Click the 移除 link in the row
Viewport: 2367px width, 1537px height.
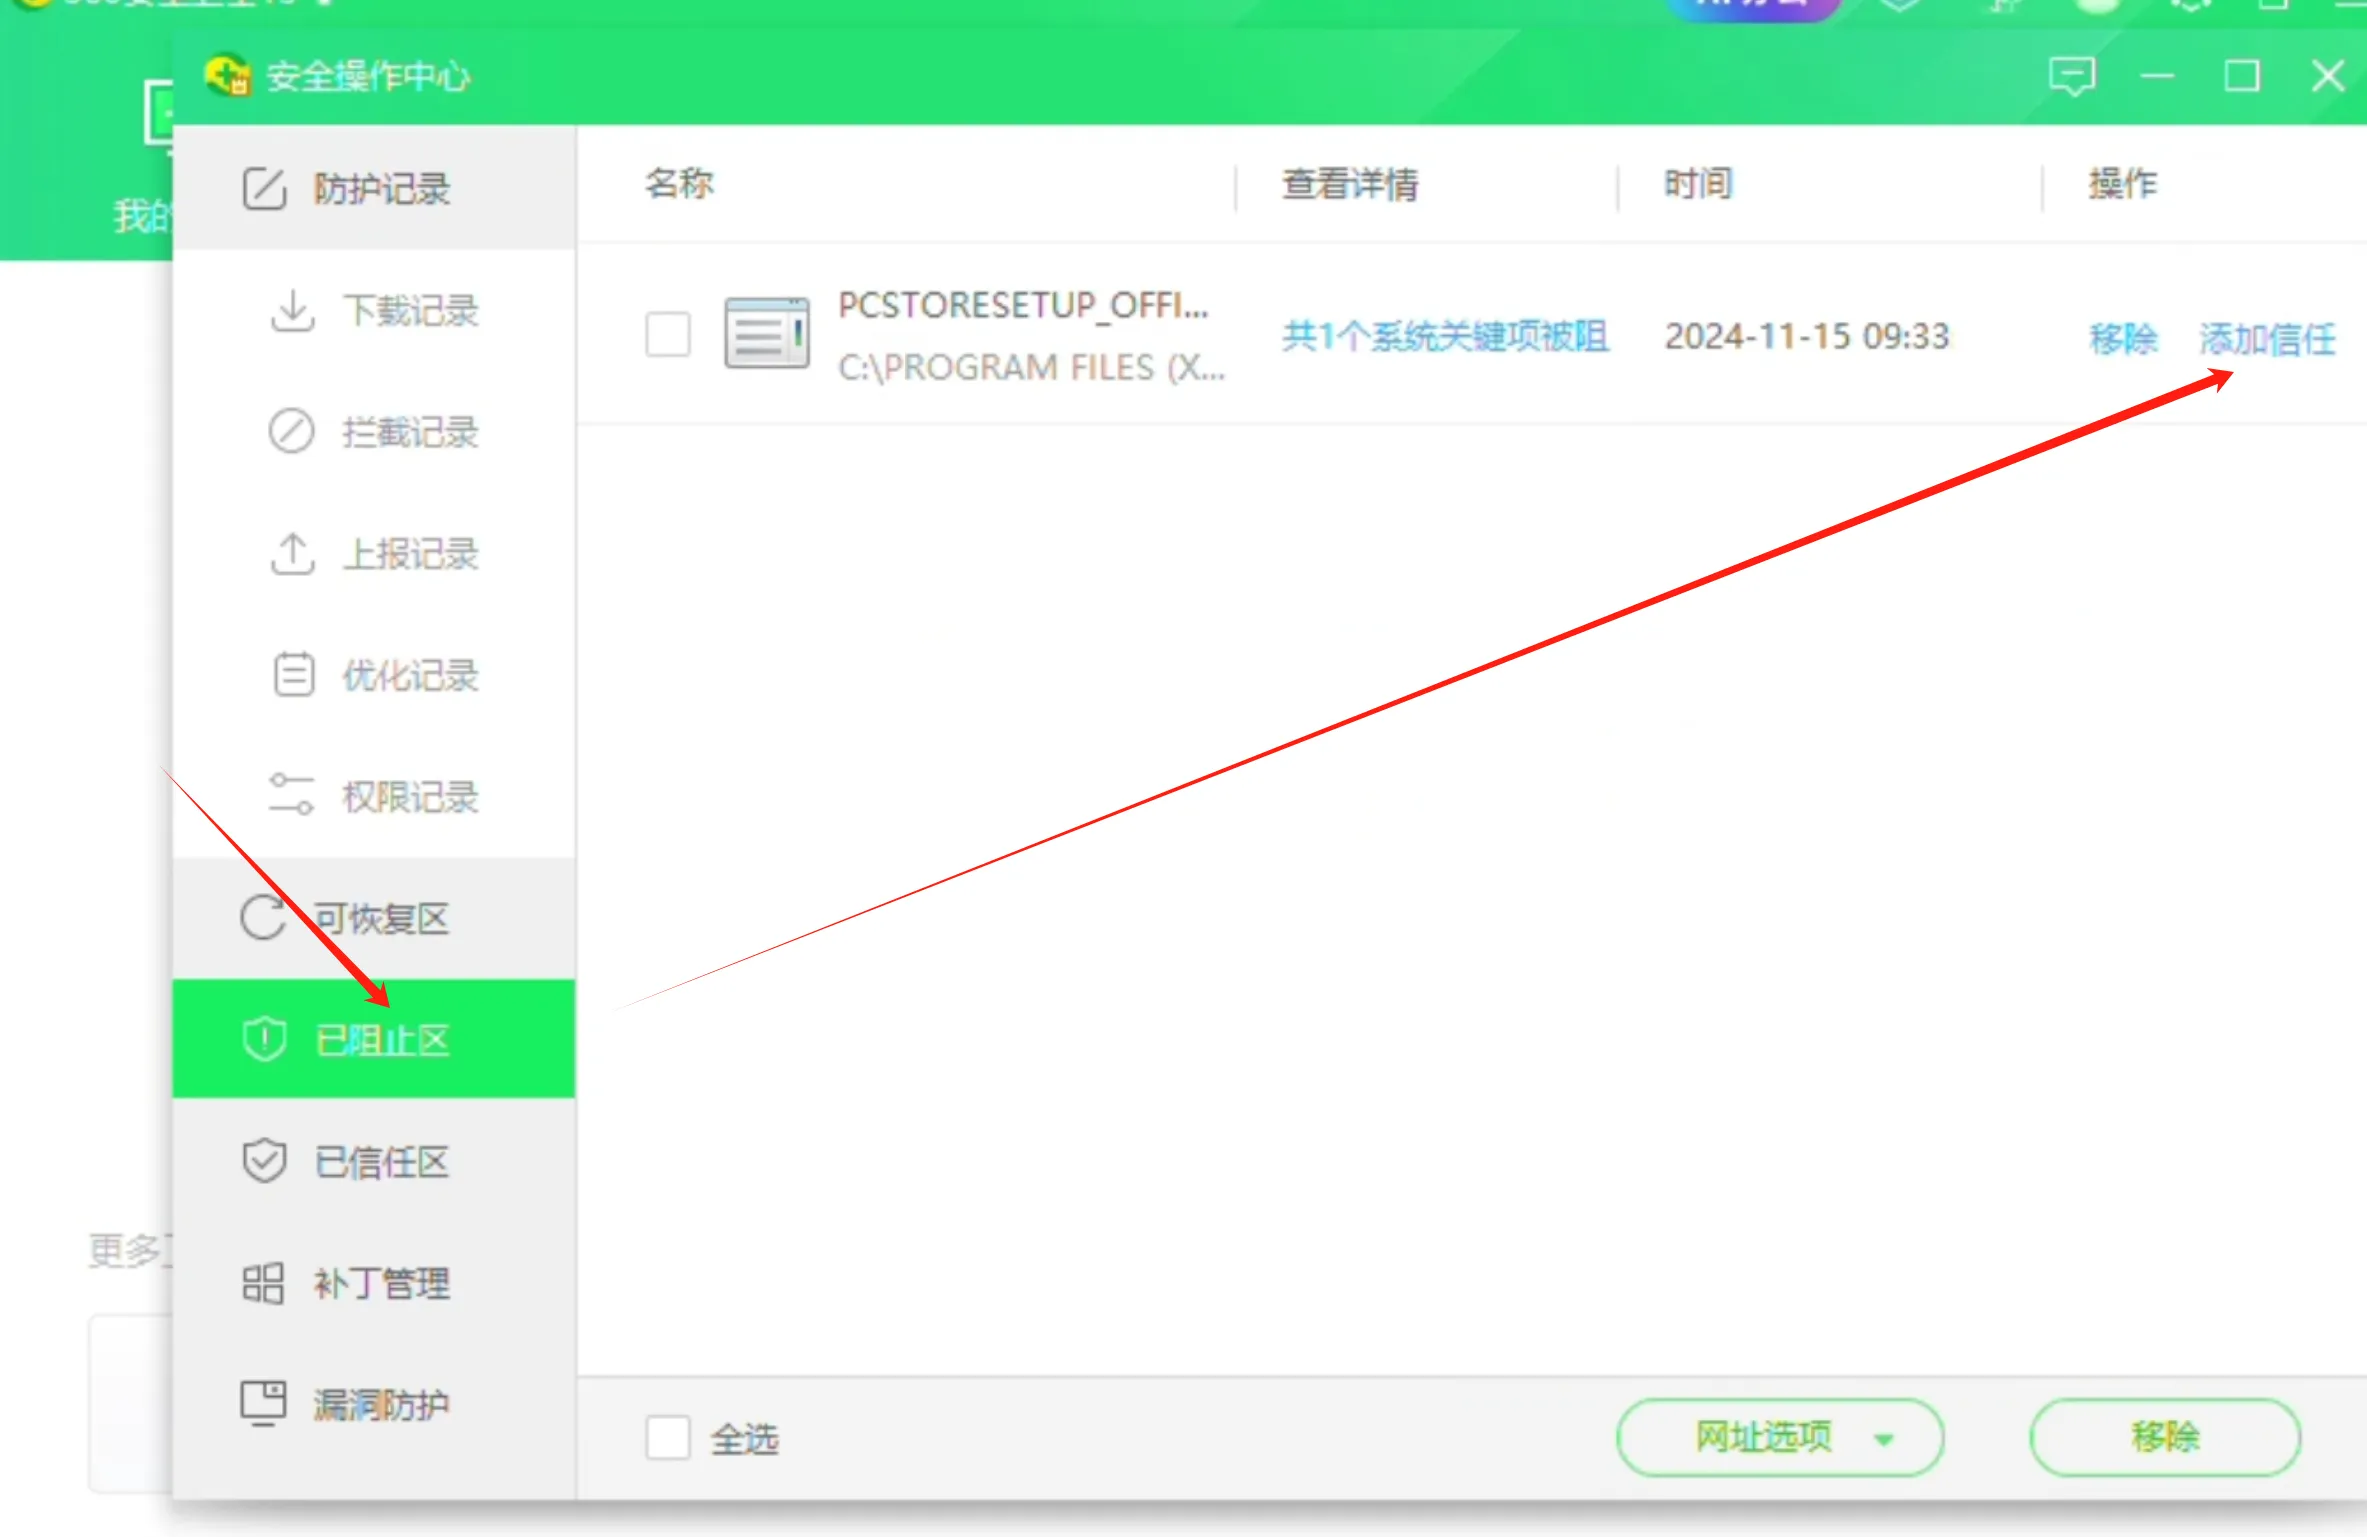point(2122,339)
